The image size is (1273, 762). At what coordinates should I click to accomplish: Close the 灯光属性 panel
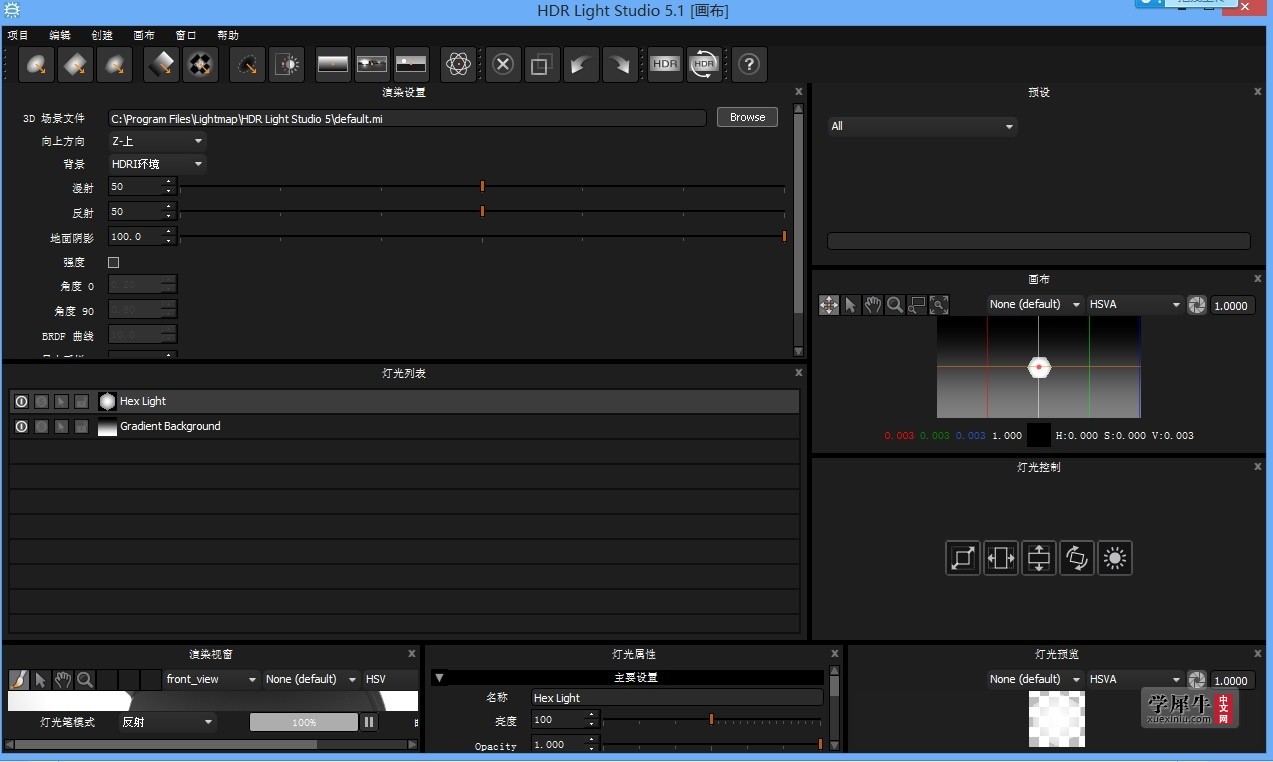coord(835,654)
